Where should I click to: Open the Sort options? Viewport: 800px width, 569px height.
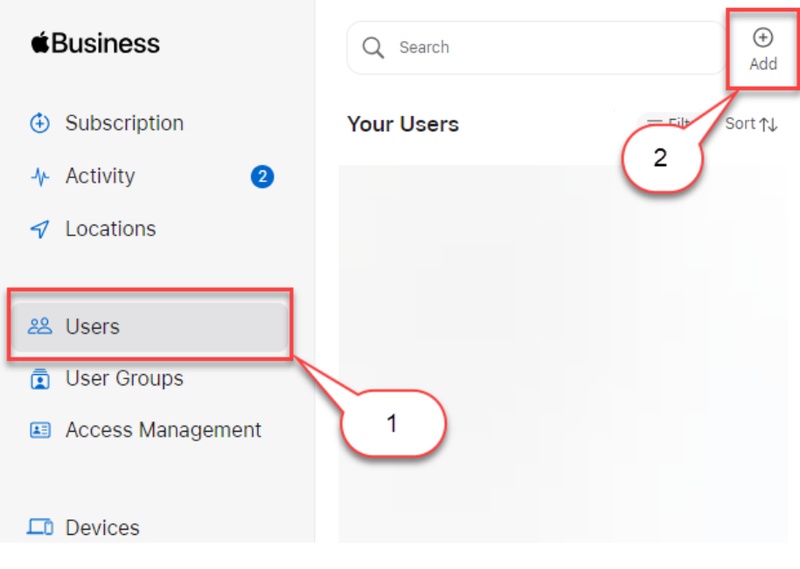(x=751, y=123)
